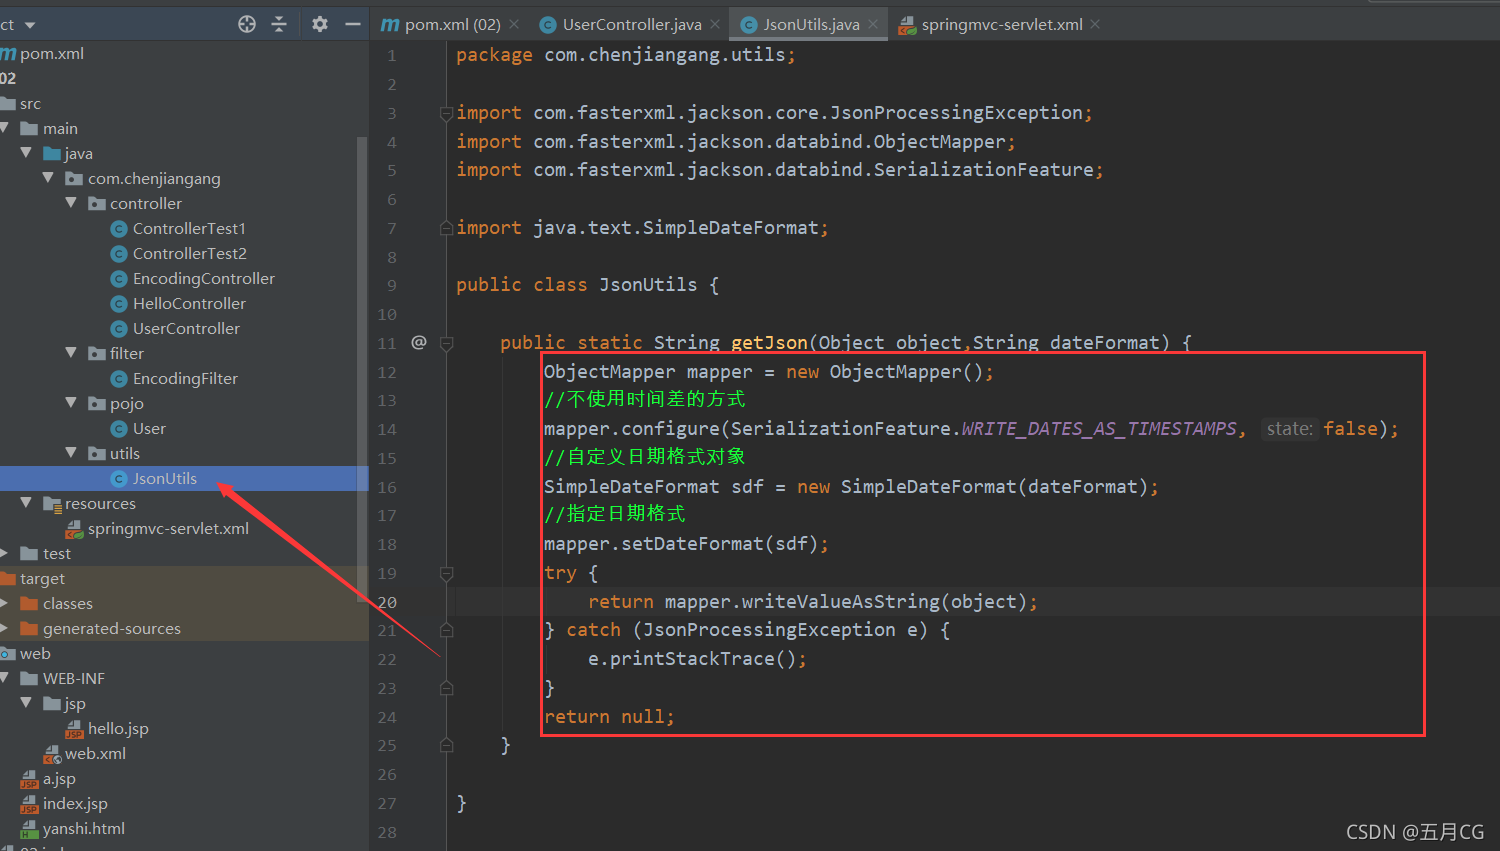Select EncodingController class
Image resolution: width=1500 pixels, height=851 pixels.
pyautogui.click(x=204, y=278)
